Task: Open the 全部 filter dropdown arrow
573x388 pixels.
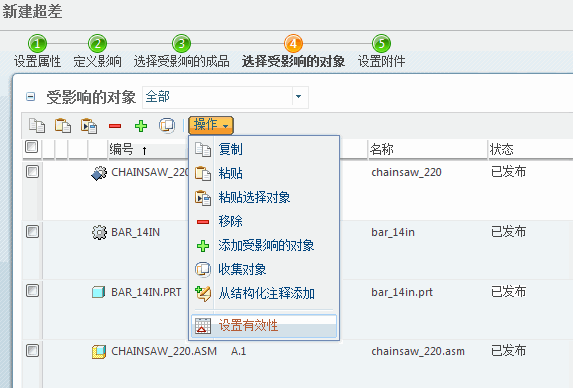Action: click(299, 97)
